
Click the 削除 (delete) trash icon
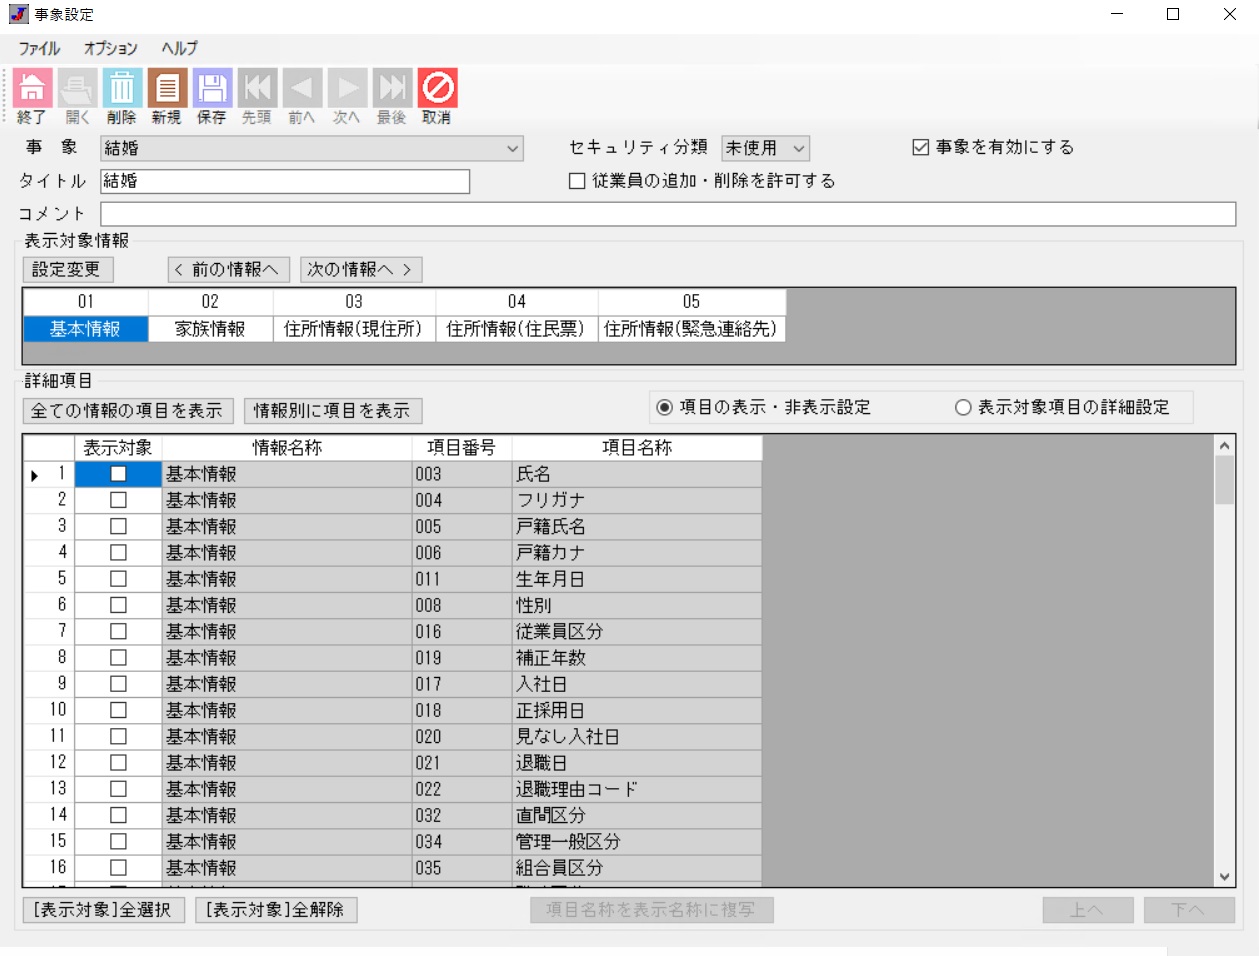122,89
